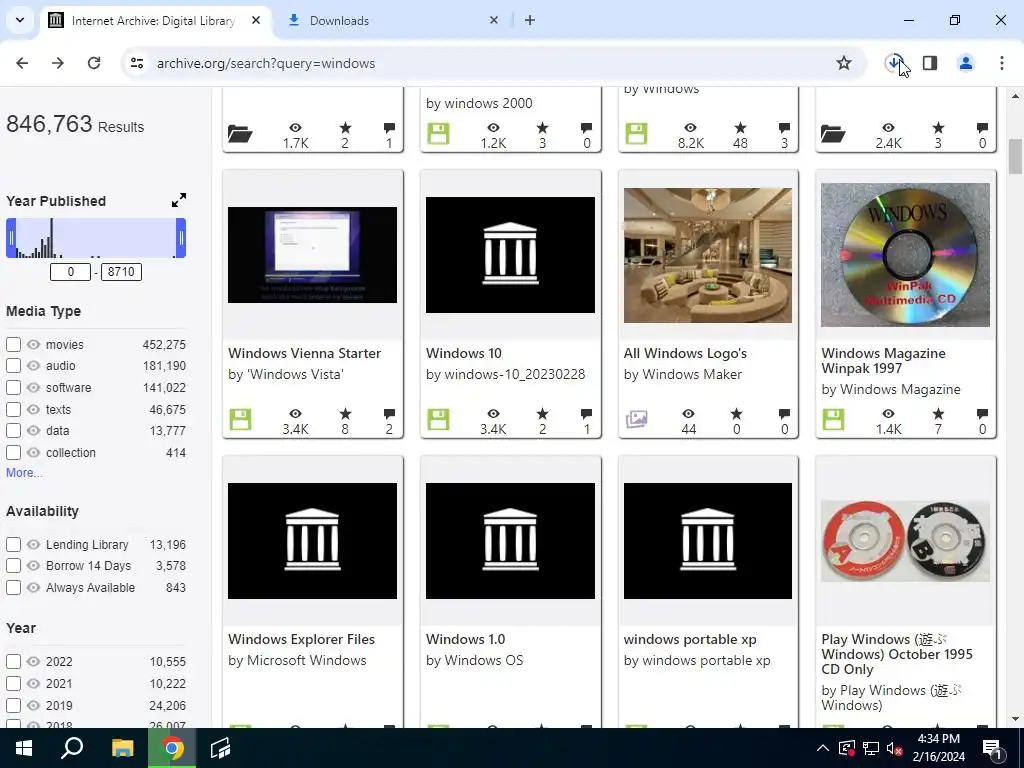Show hidden system tray icons chevron
The width and height of the screenshot is (1024, 768).
tap(823, 748)
